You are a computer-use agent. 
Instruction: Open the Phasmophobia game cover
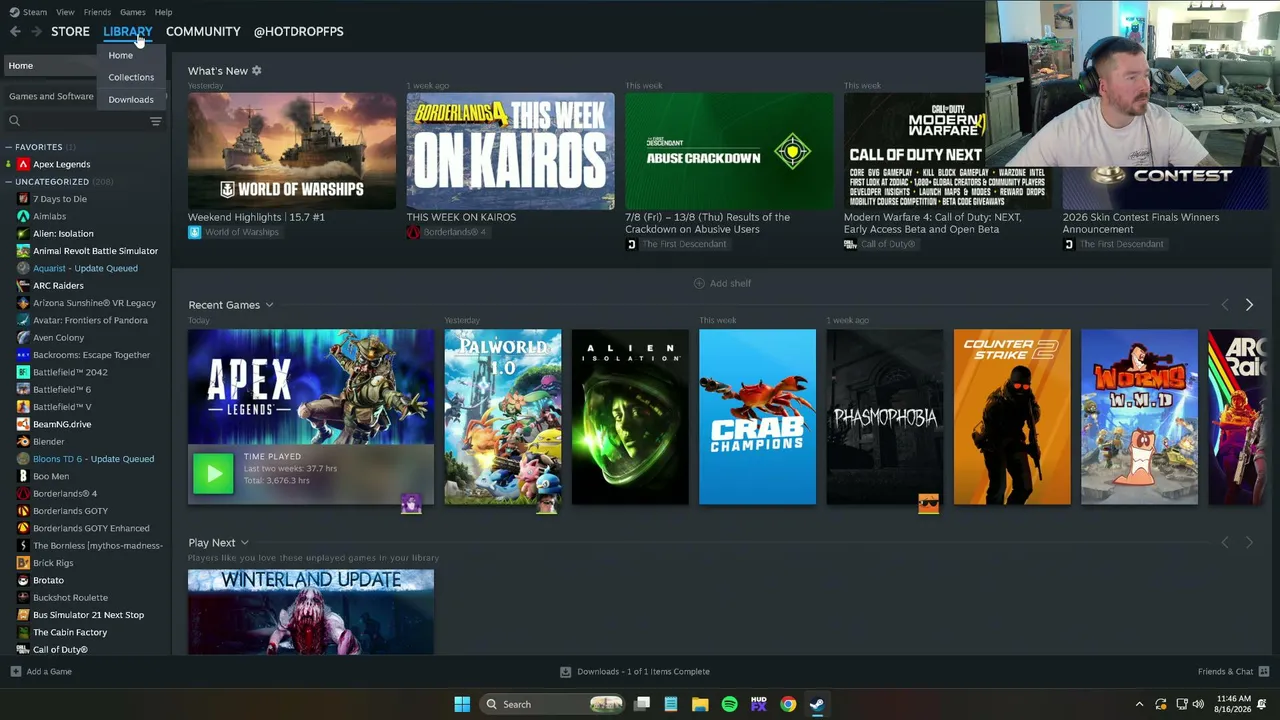click(885, 417)
